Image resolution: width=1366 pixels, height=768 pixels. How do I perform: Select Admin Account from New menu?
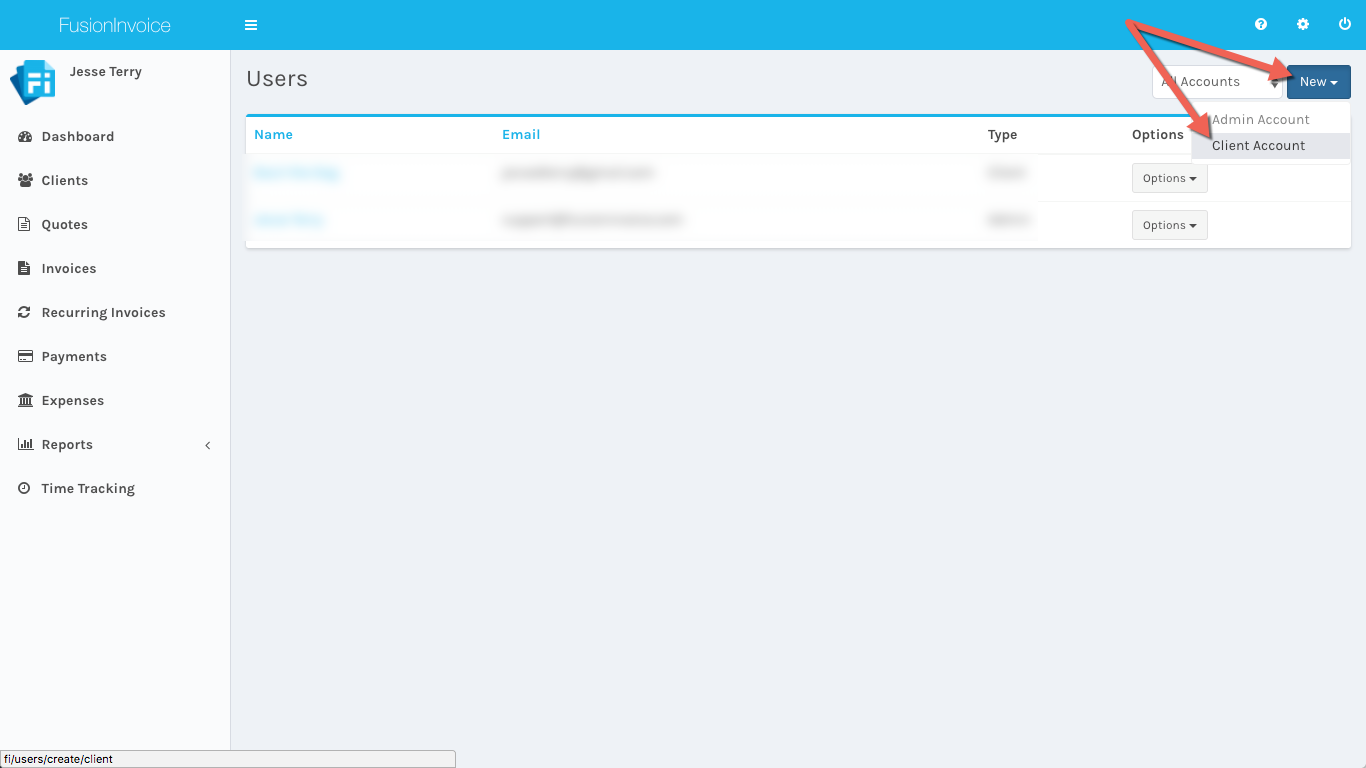point(1260,120)
